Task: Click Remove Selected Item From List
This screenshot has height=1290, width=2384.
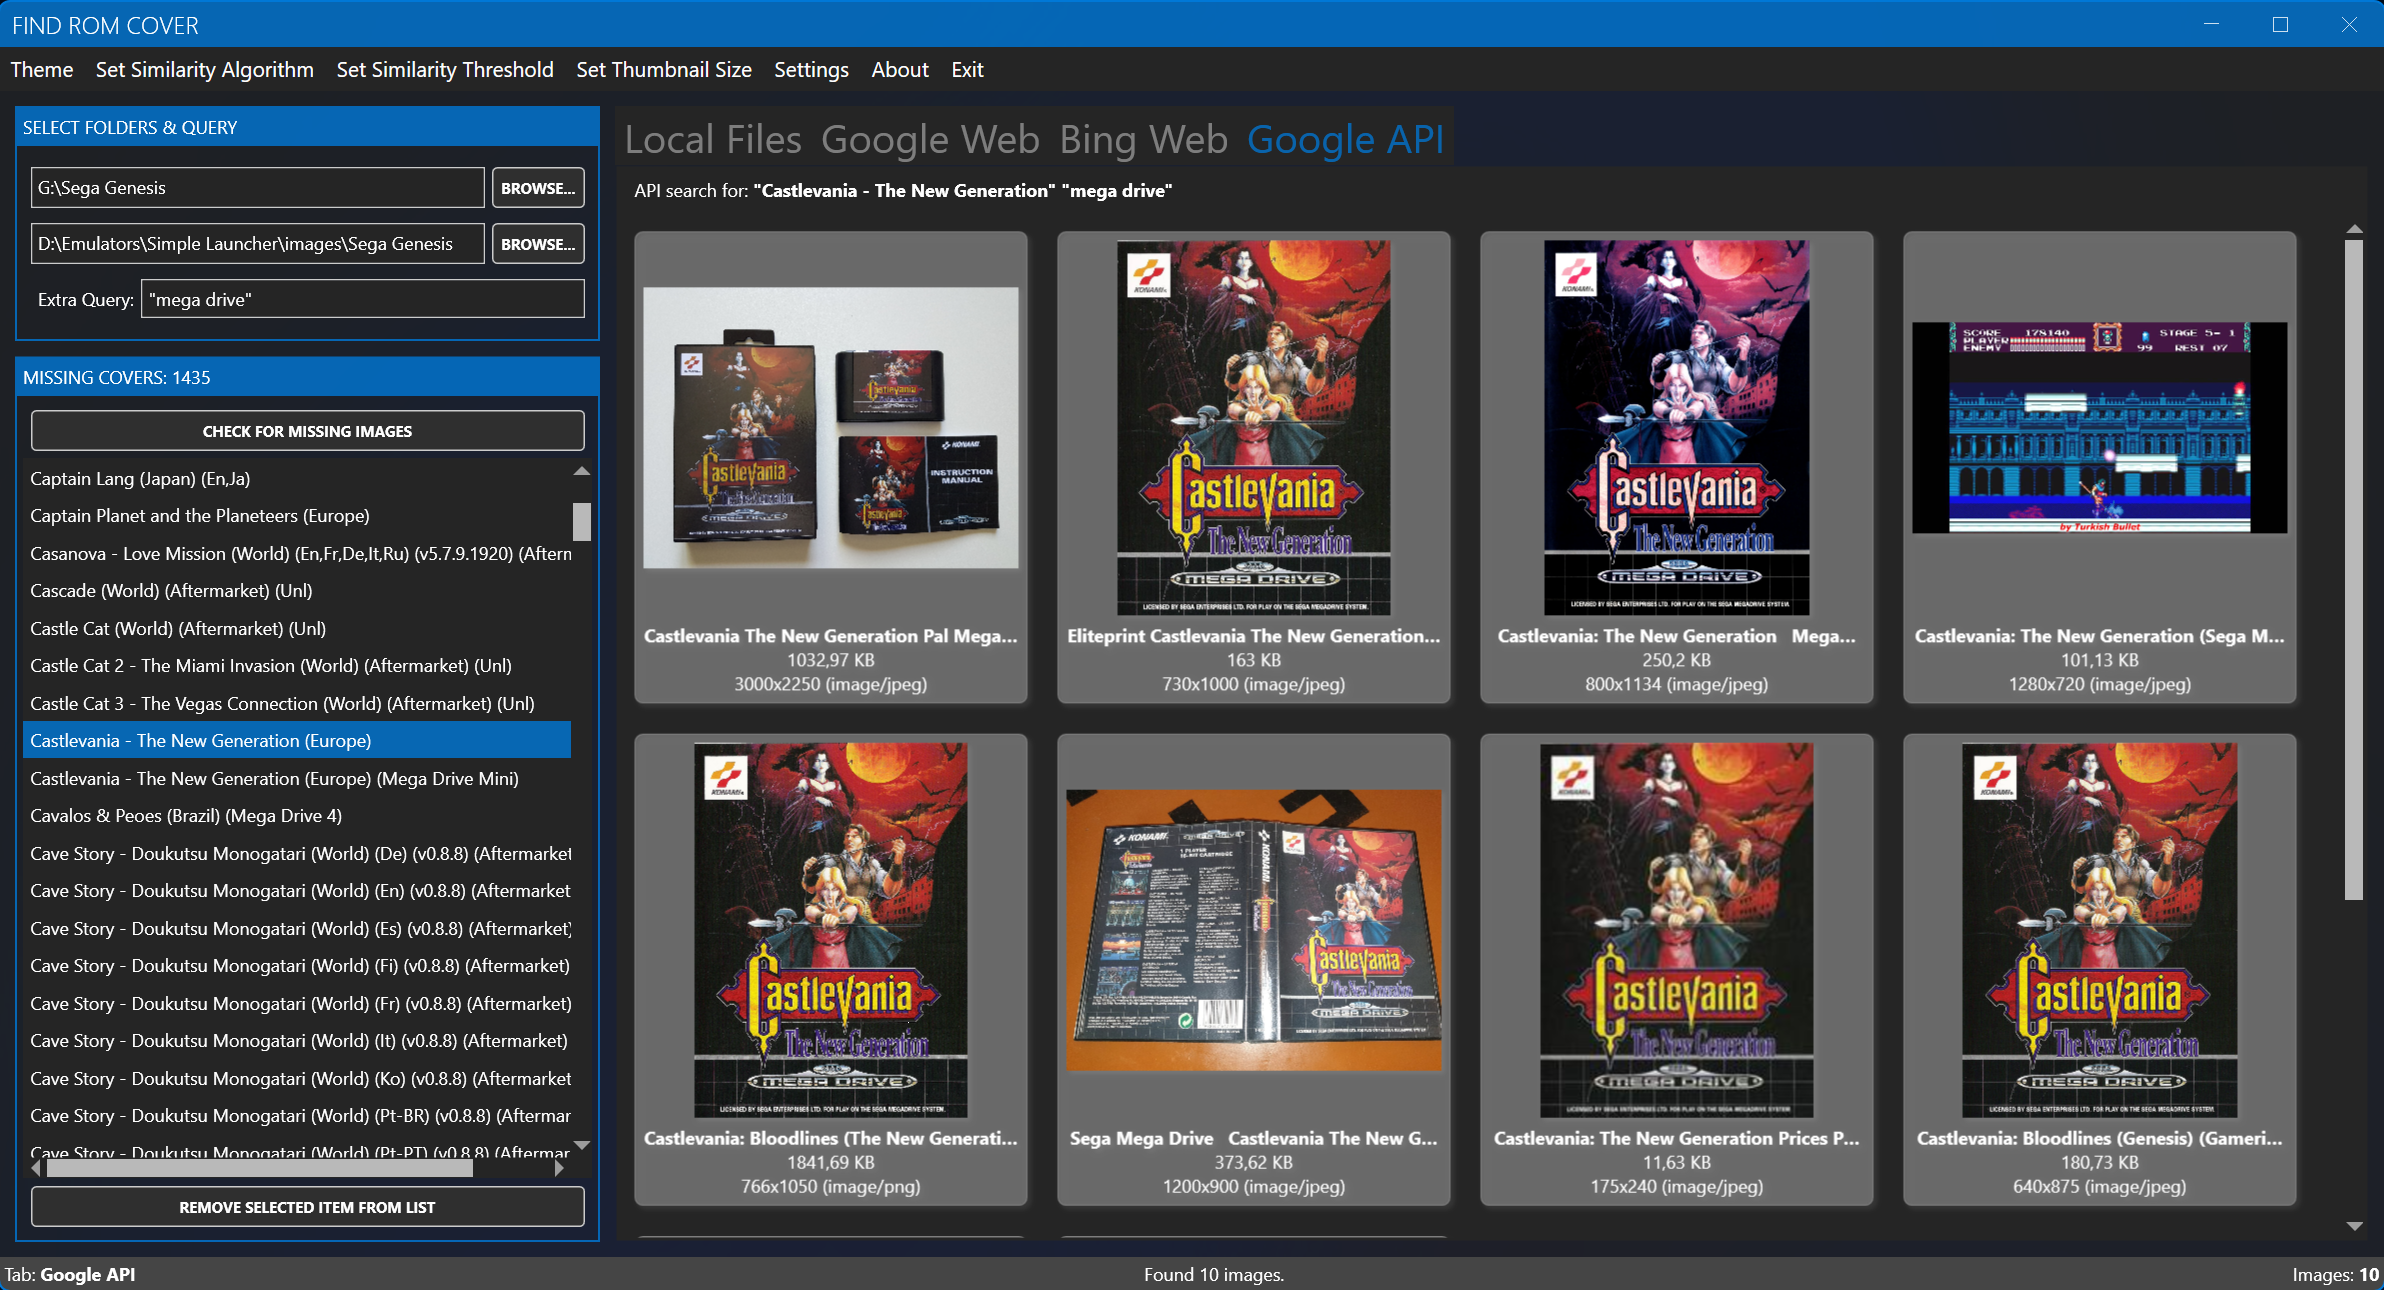Action: pos(308,1207)
